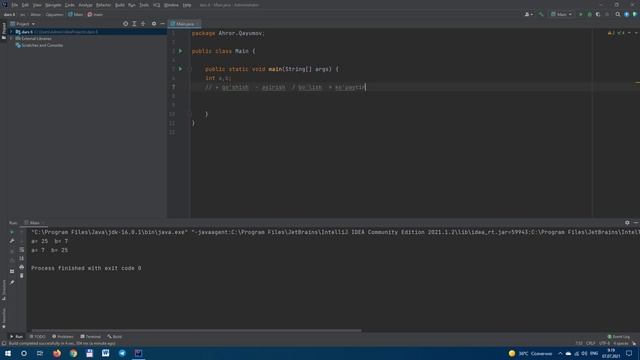
Task: Open the Refactor menu
Action: 103,5
